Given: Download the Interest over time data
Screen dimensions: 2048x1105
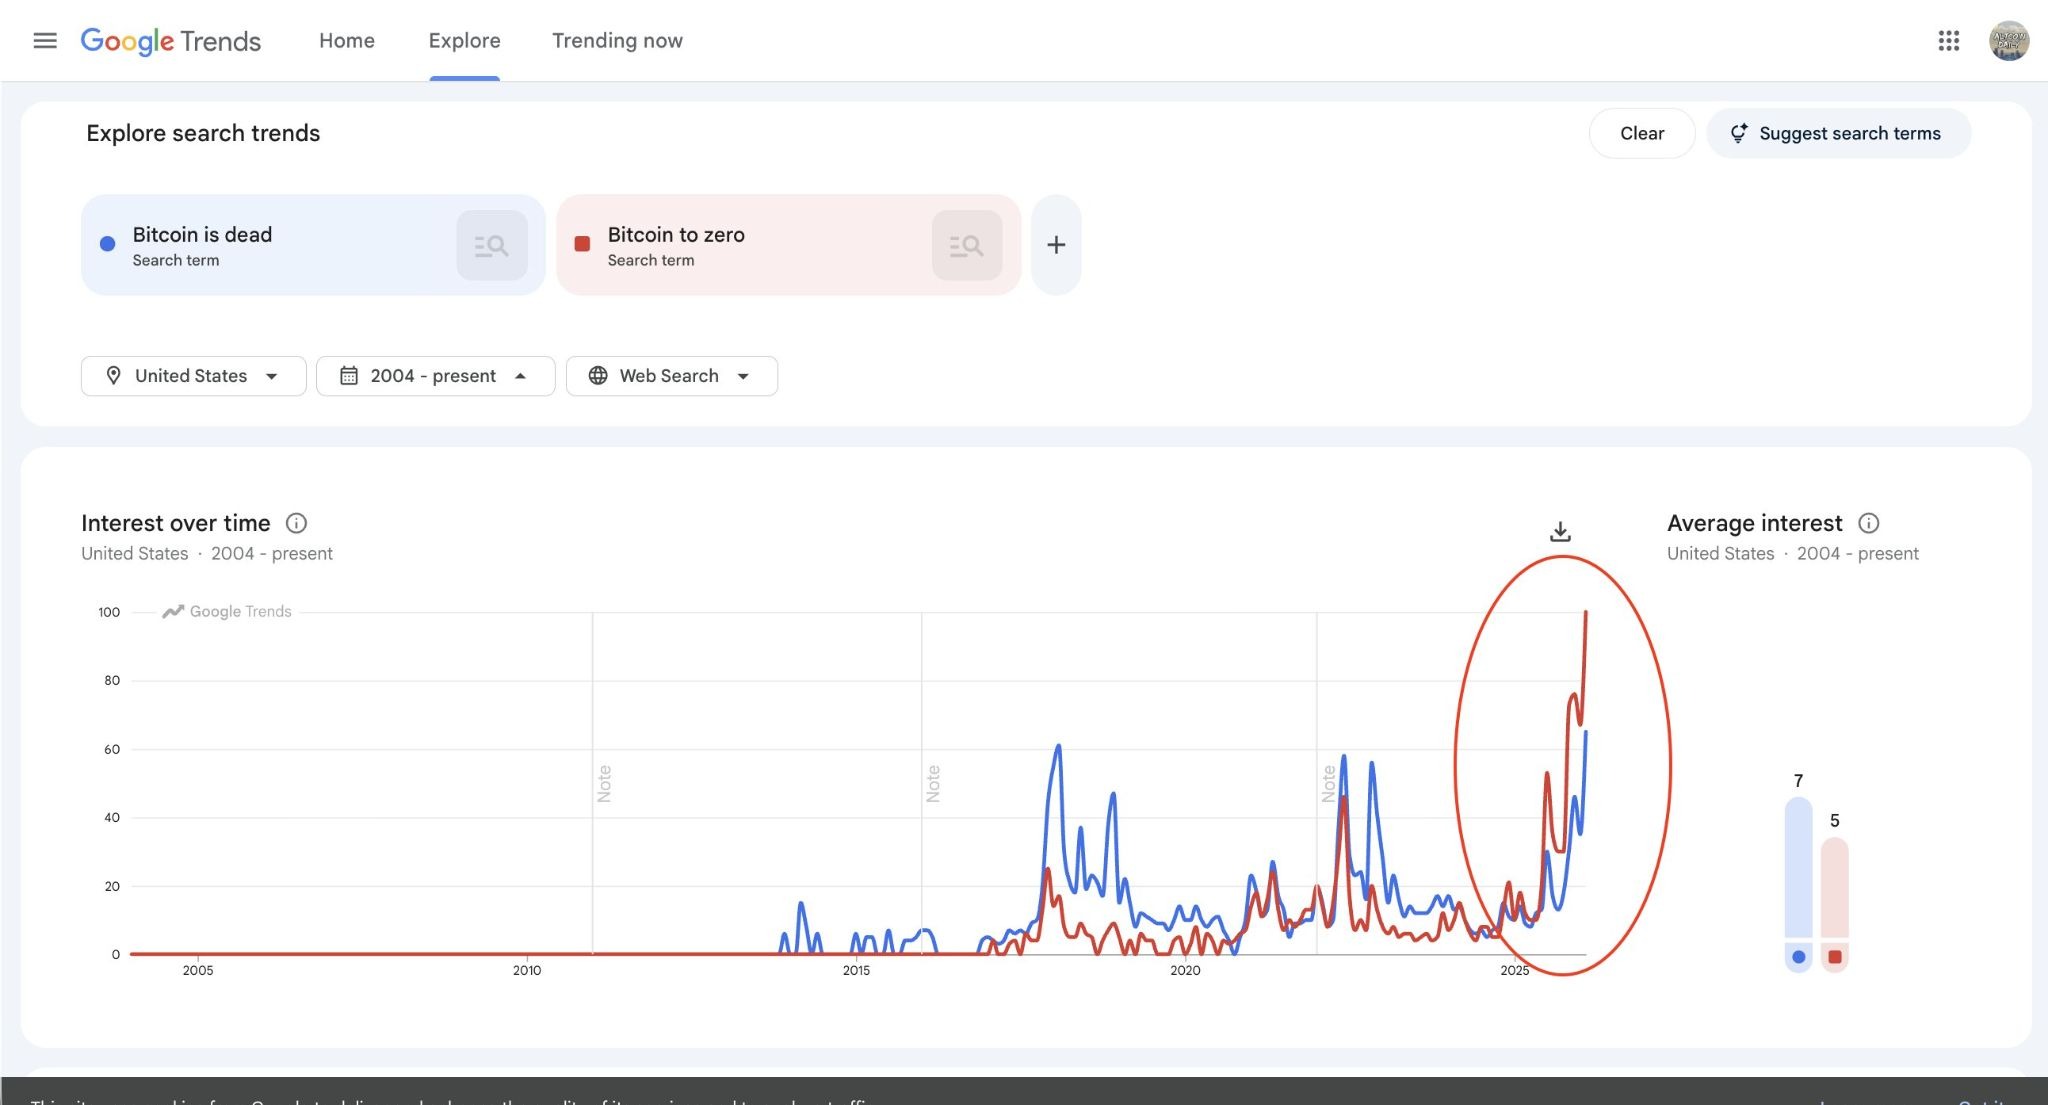Looking at the screenshot, I should coord(1560,531).
